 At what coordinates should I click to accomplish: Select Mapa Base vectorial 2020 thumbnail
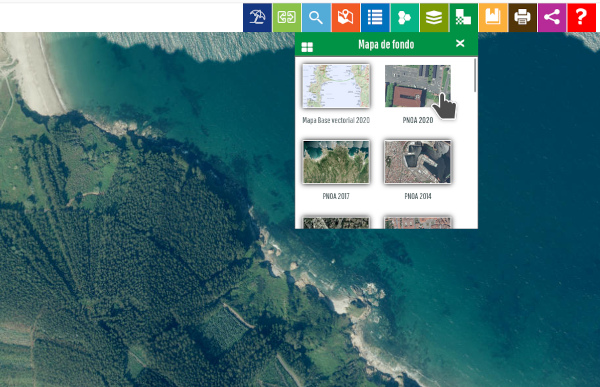point(336,86)
